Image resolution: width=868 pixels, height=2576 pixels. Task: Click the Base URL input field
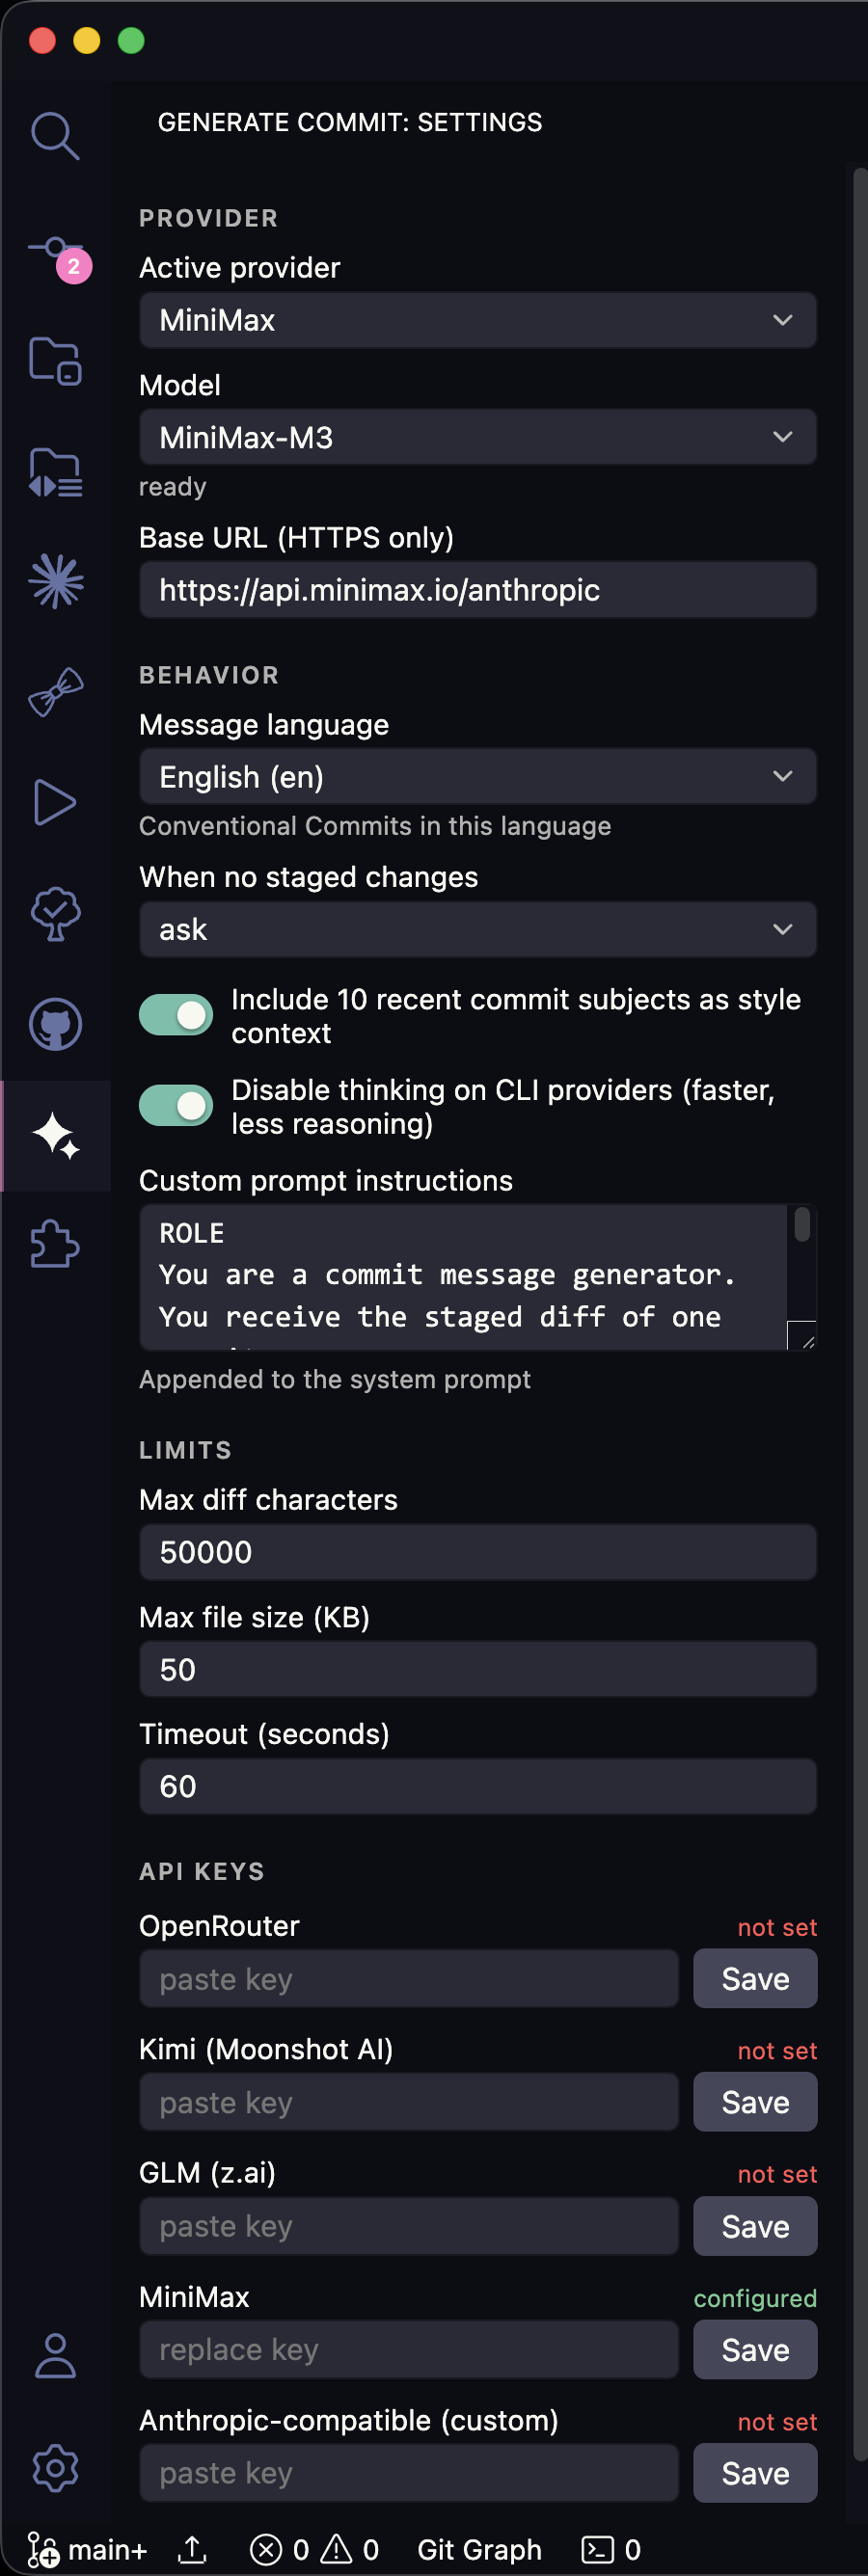478,589
